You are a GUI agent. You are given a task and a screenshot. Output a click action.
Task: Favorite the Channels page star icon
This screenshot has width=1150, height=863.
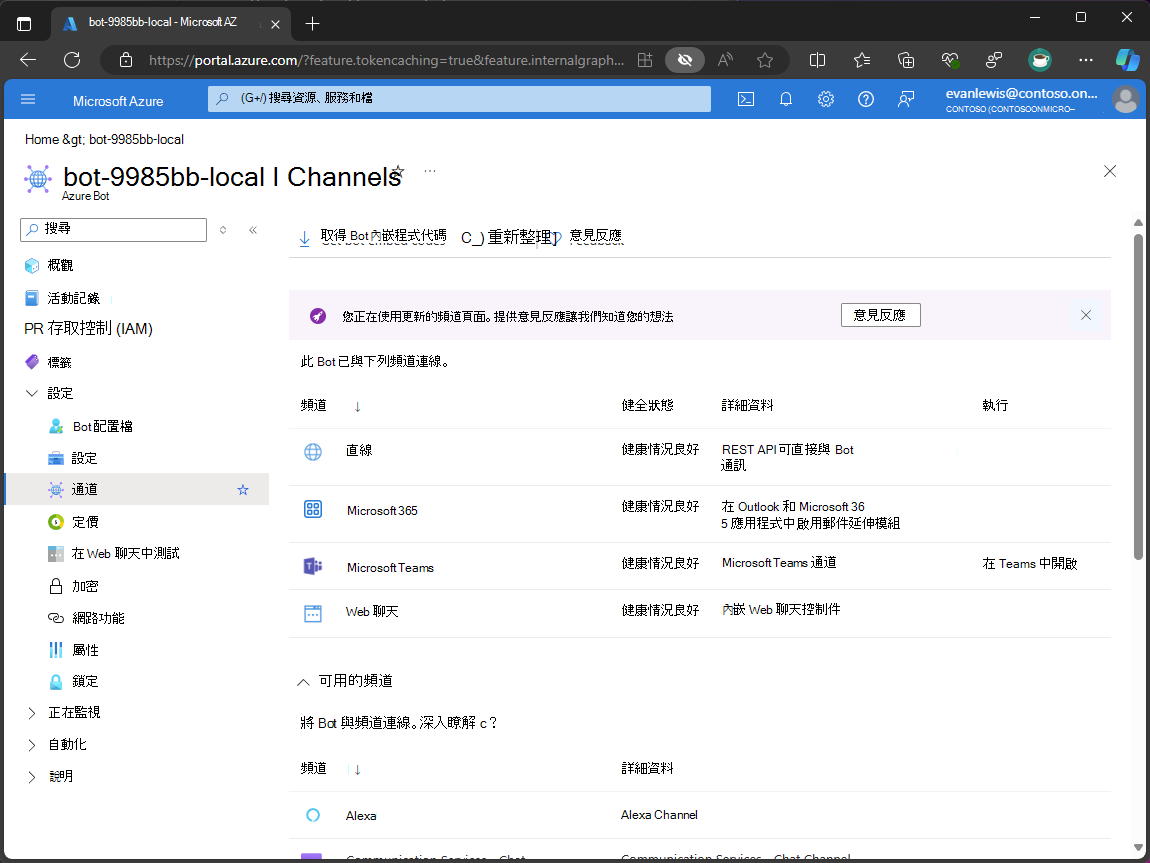click(x=398, y=172)
